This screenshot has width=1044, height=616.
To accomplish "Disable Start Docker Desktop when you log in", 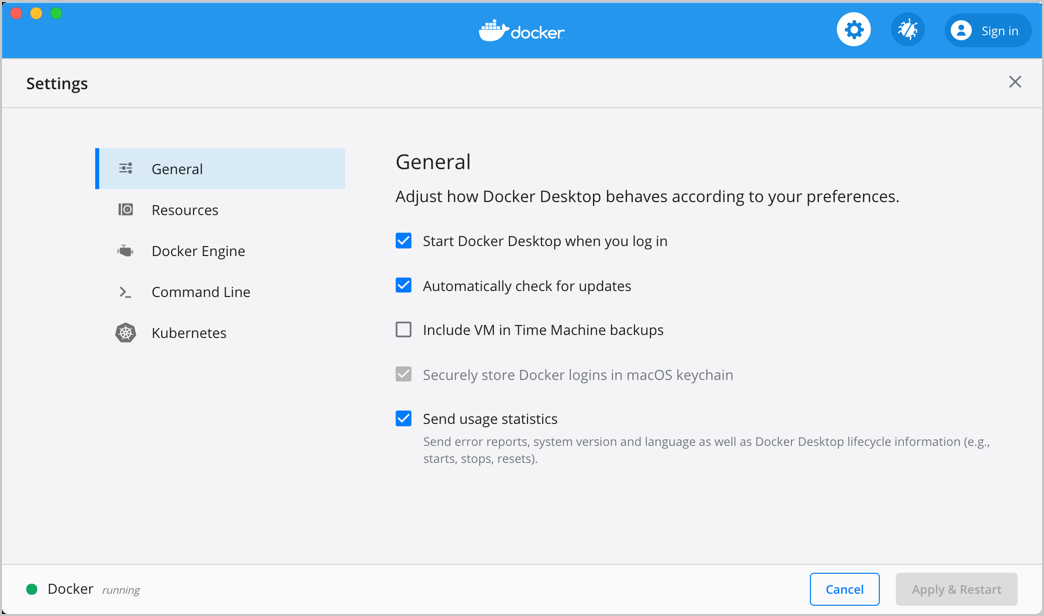I will tap(404, 241).
